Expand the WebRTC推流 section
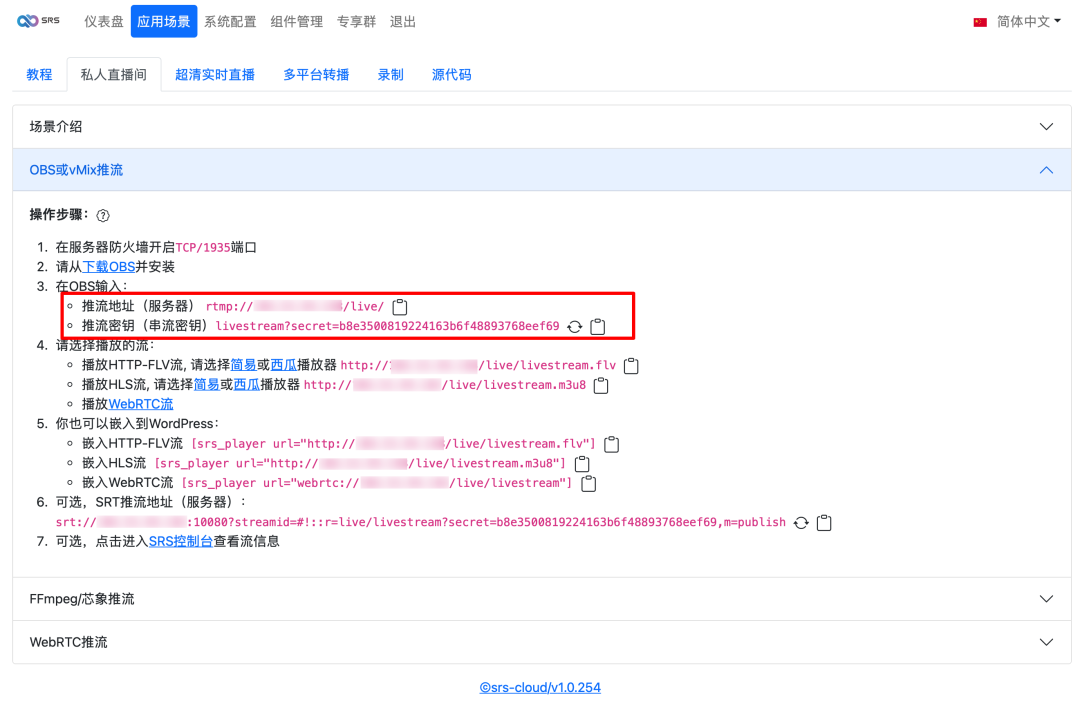 (541, 642)
